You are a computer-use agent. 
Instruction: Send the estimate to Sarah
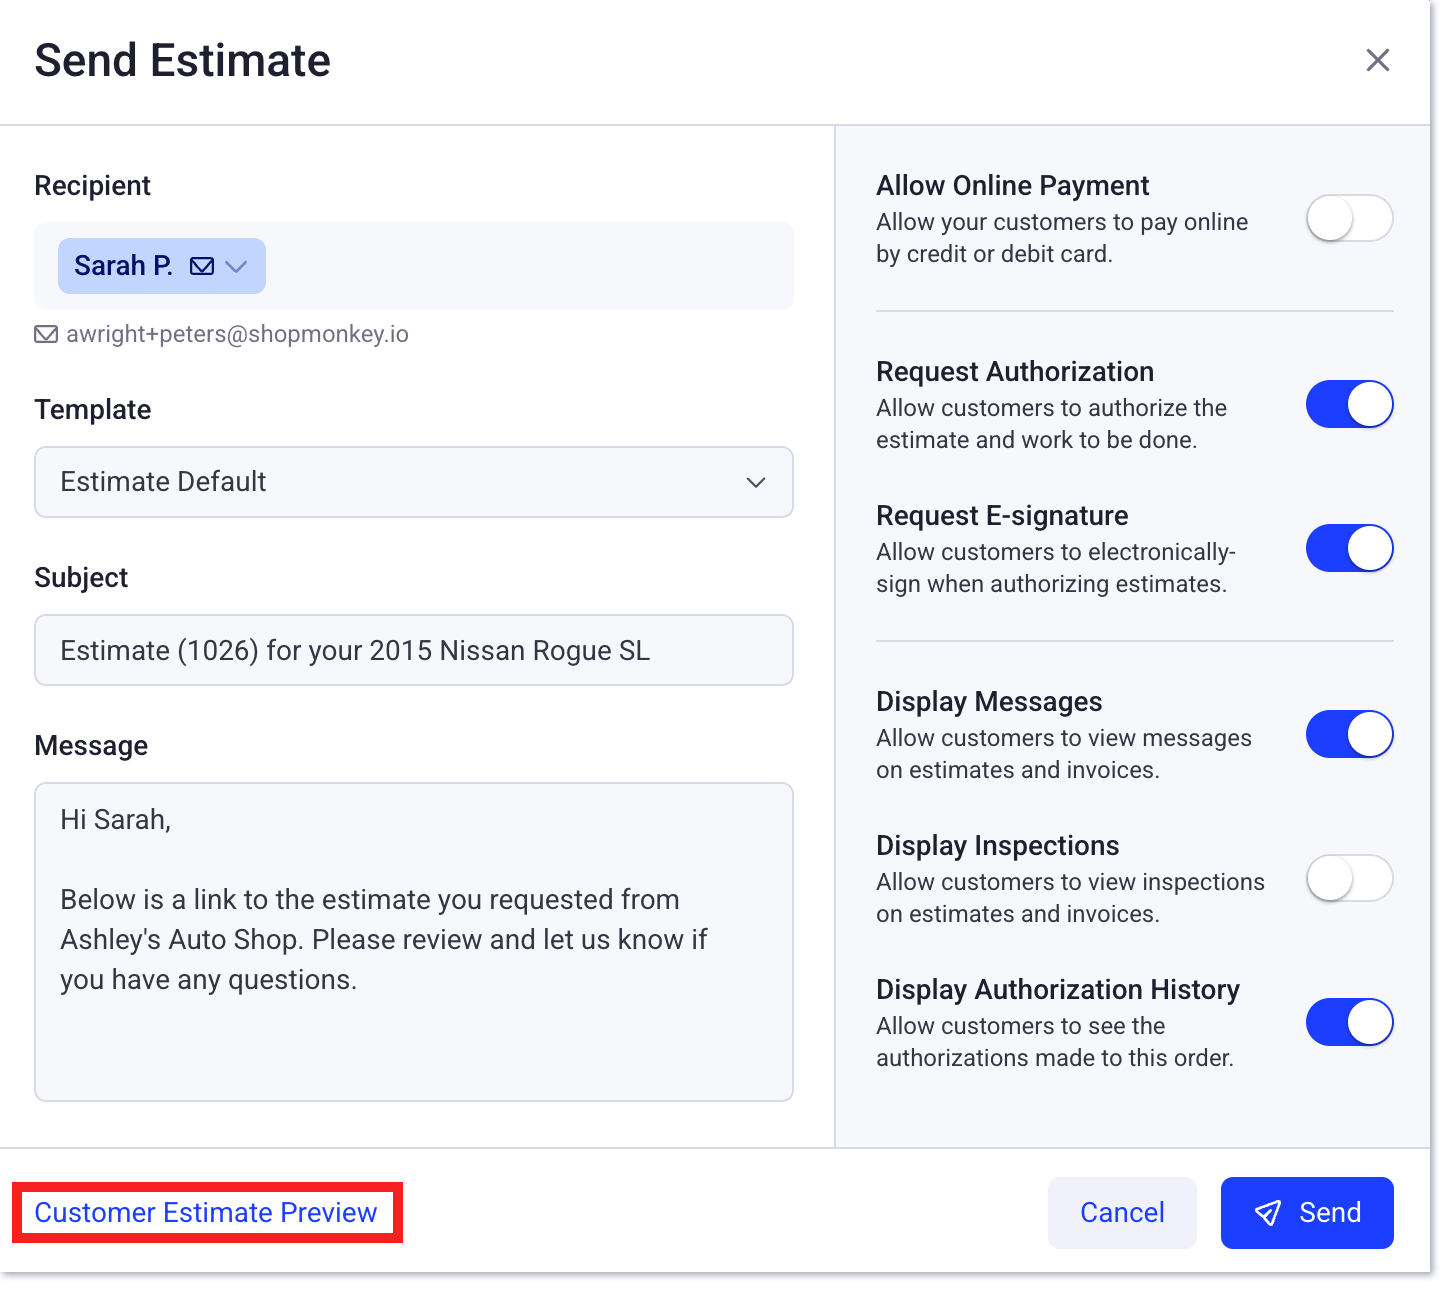point(1307,1212)
